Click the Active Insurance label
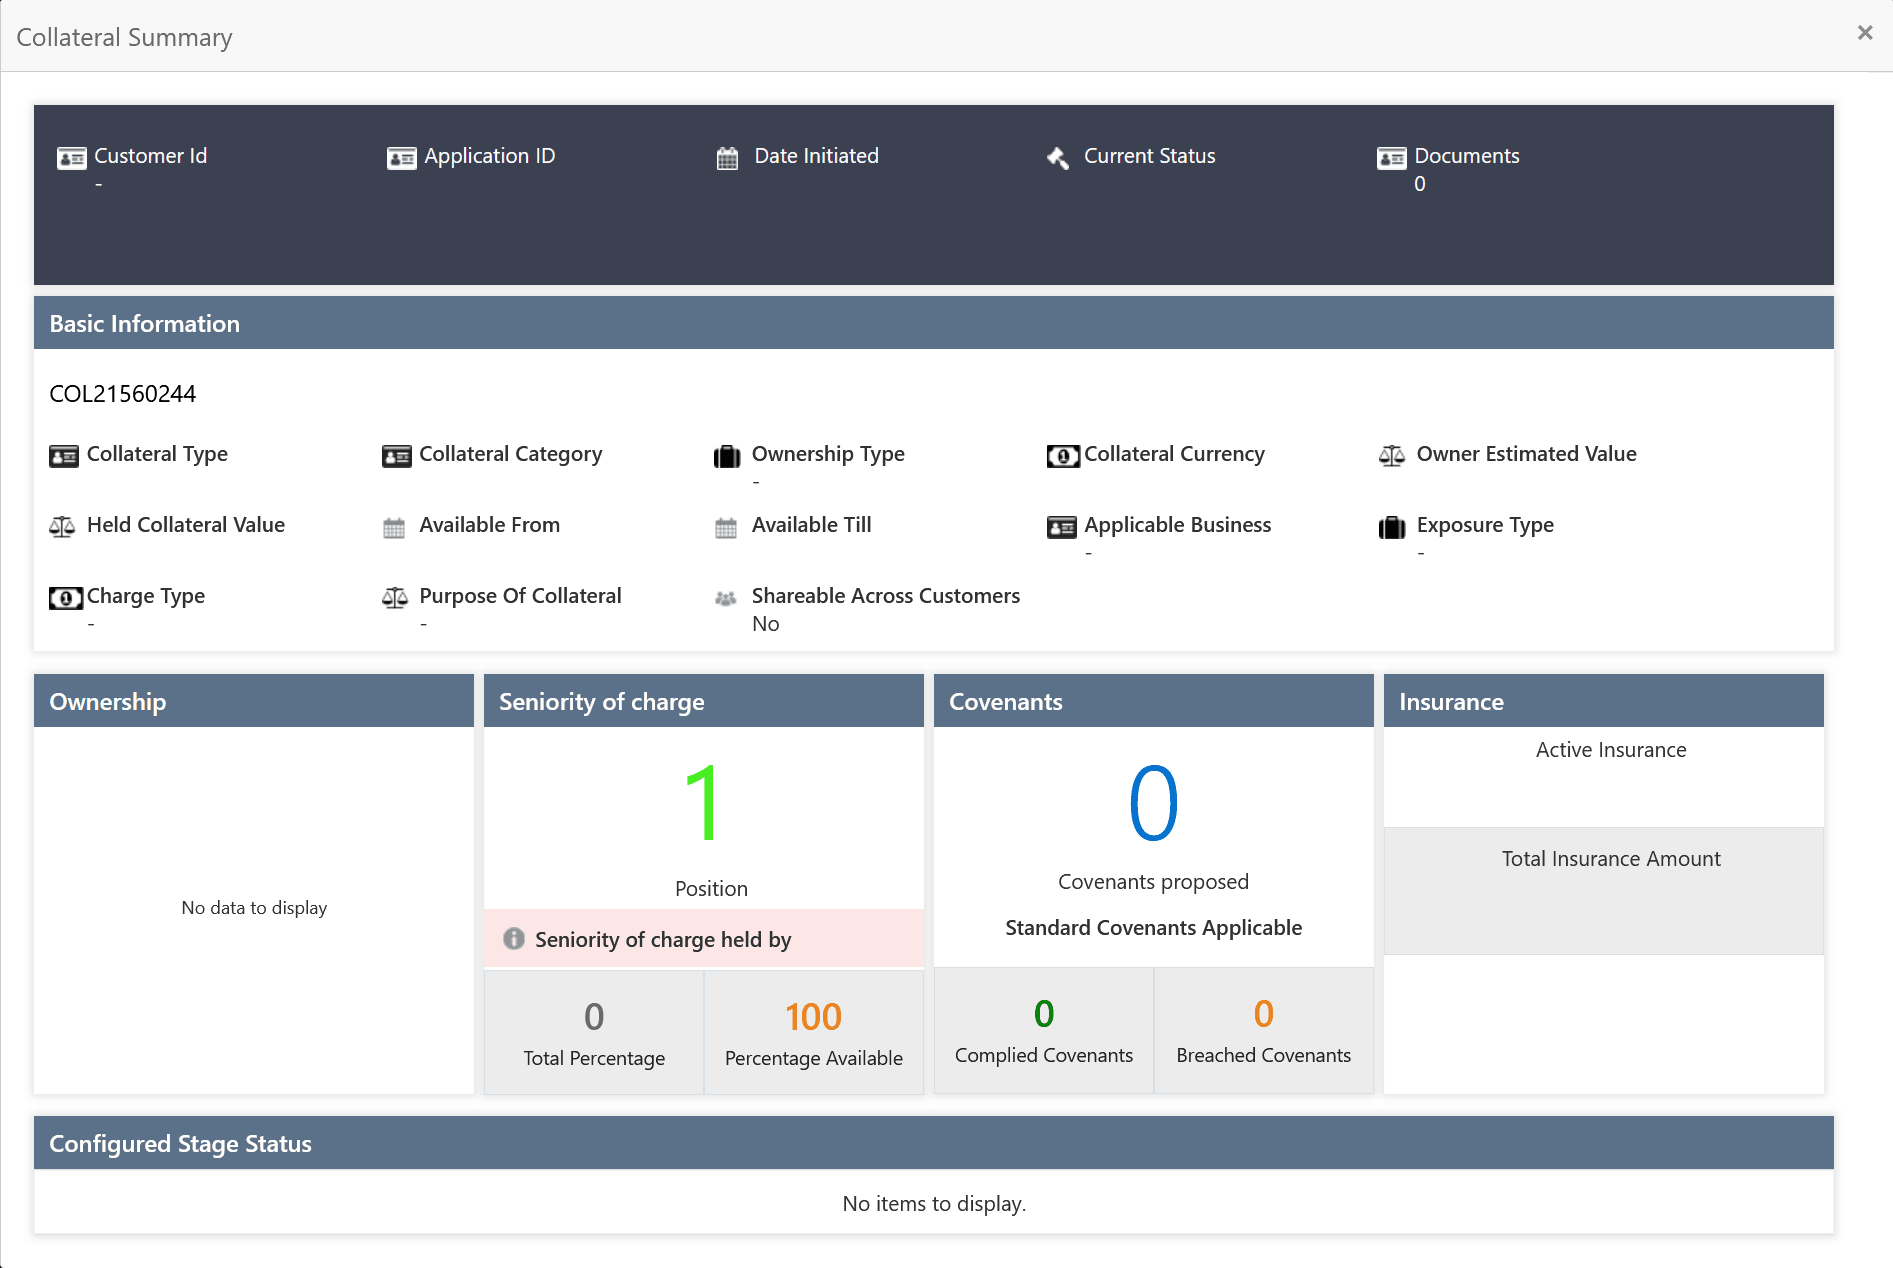This screenshot has height=1268, width=1893. [x=1611, y=750]
